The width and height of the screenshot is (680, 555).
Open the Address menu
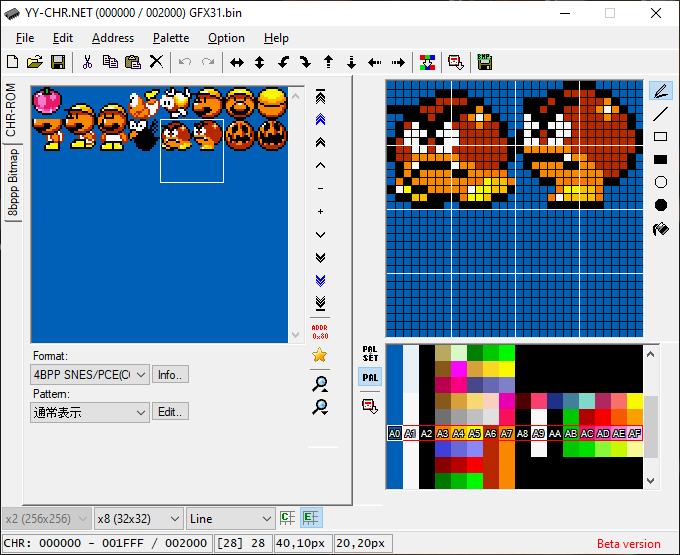(x=113, y=38)
